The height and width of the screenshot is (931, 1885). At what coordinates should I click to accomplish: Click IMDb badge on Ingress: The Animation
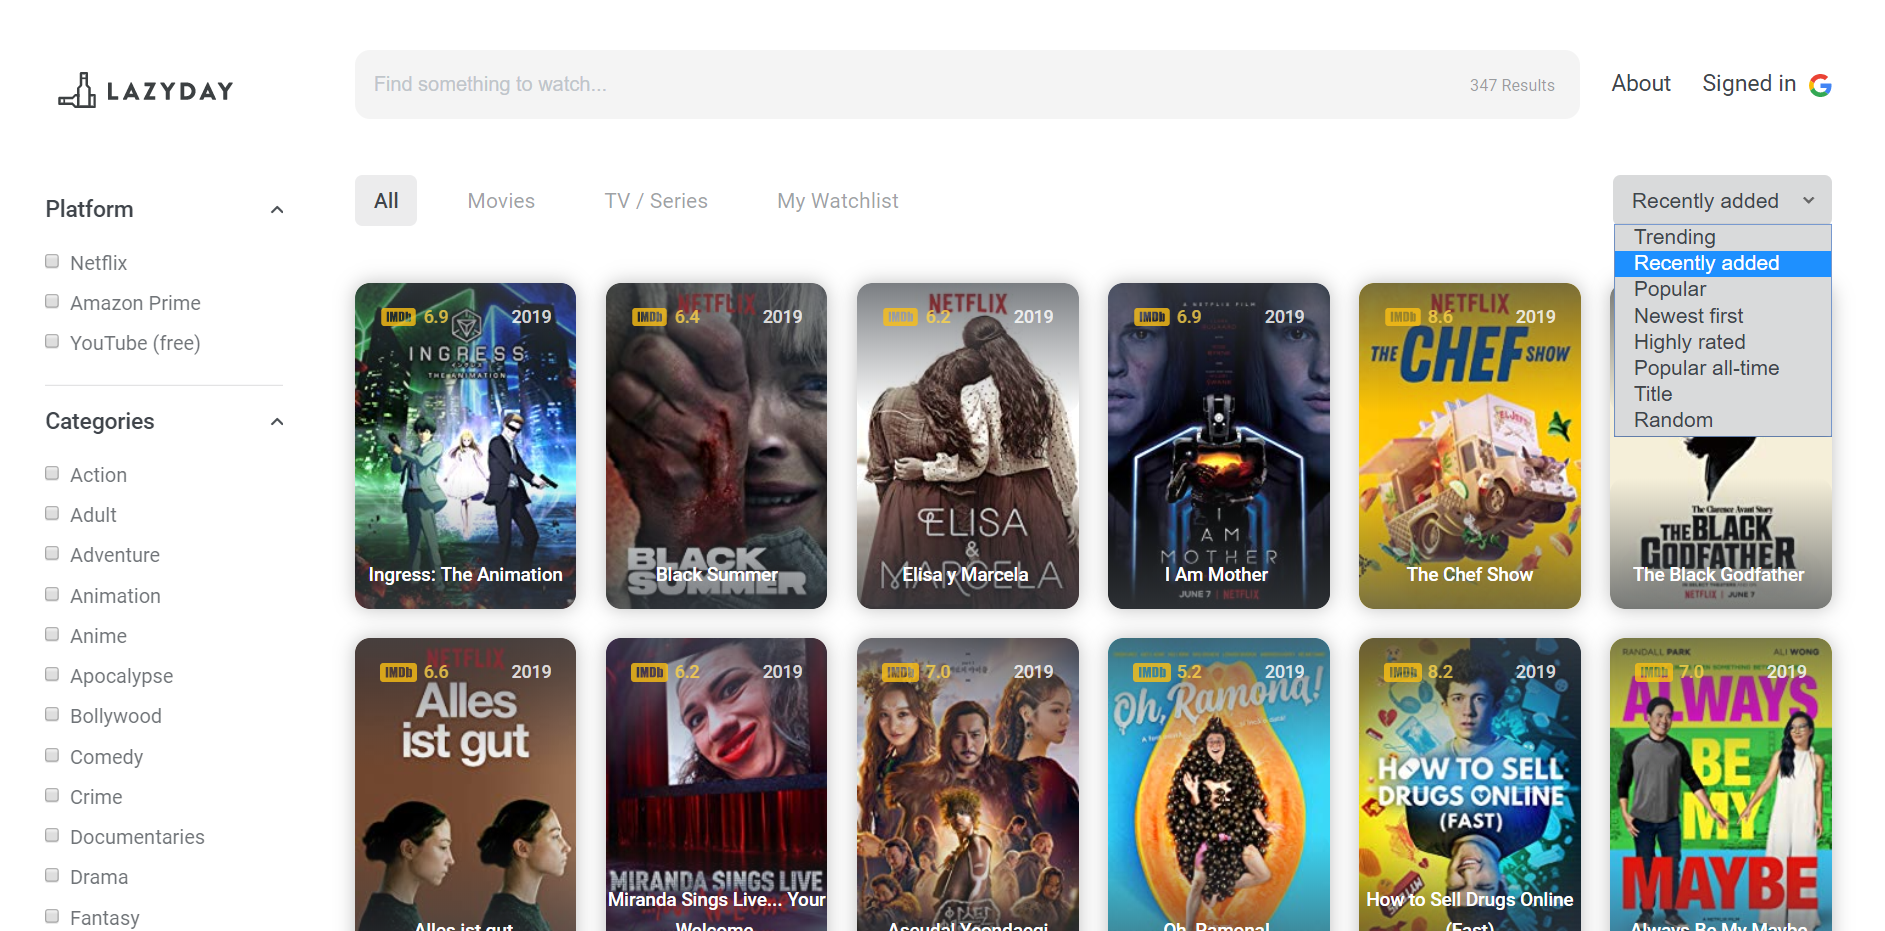[x=398, y=317]
